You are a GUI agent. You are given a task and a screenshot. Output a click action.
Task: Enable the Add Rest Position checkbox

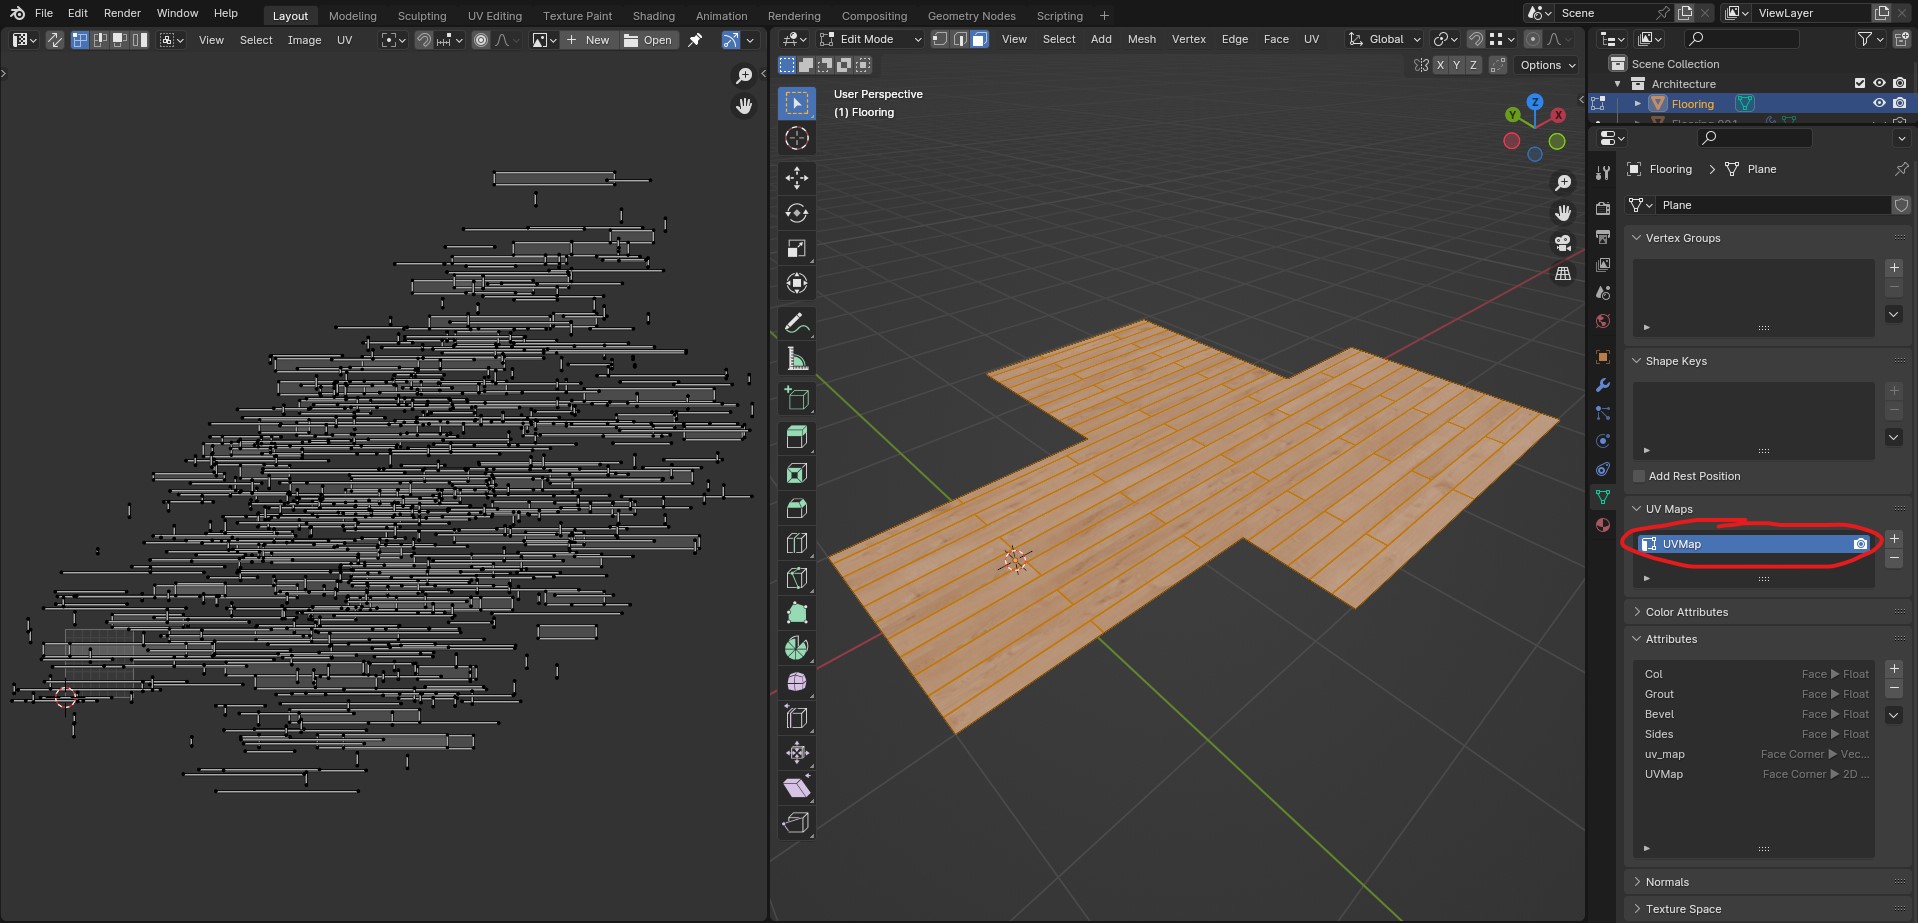pyautogui.click(x=1639, y=476)
